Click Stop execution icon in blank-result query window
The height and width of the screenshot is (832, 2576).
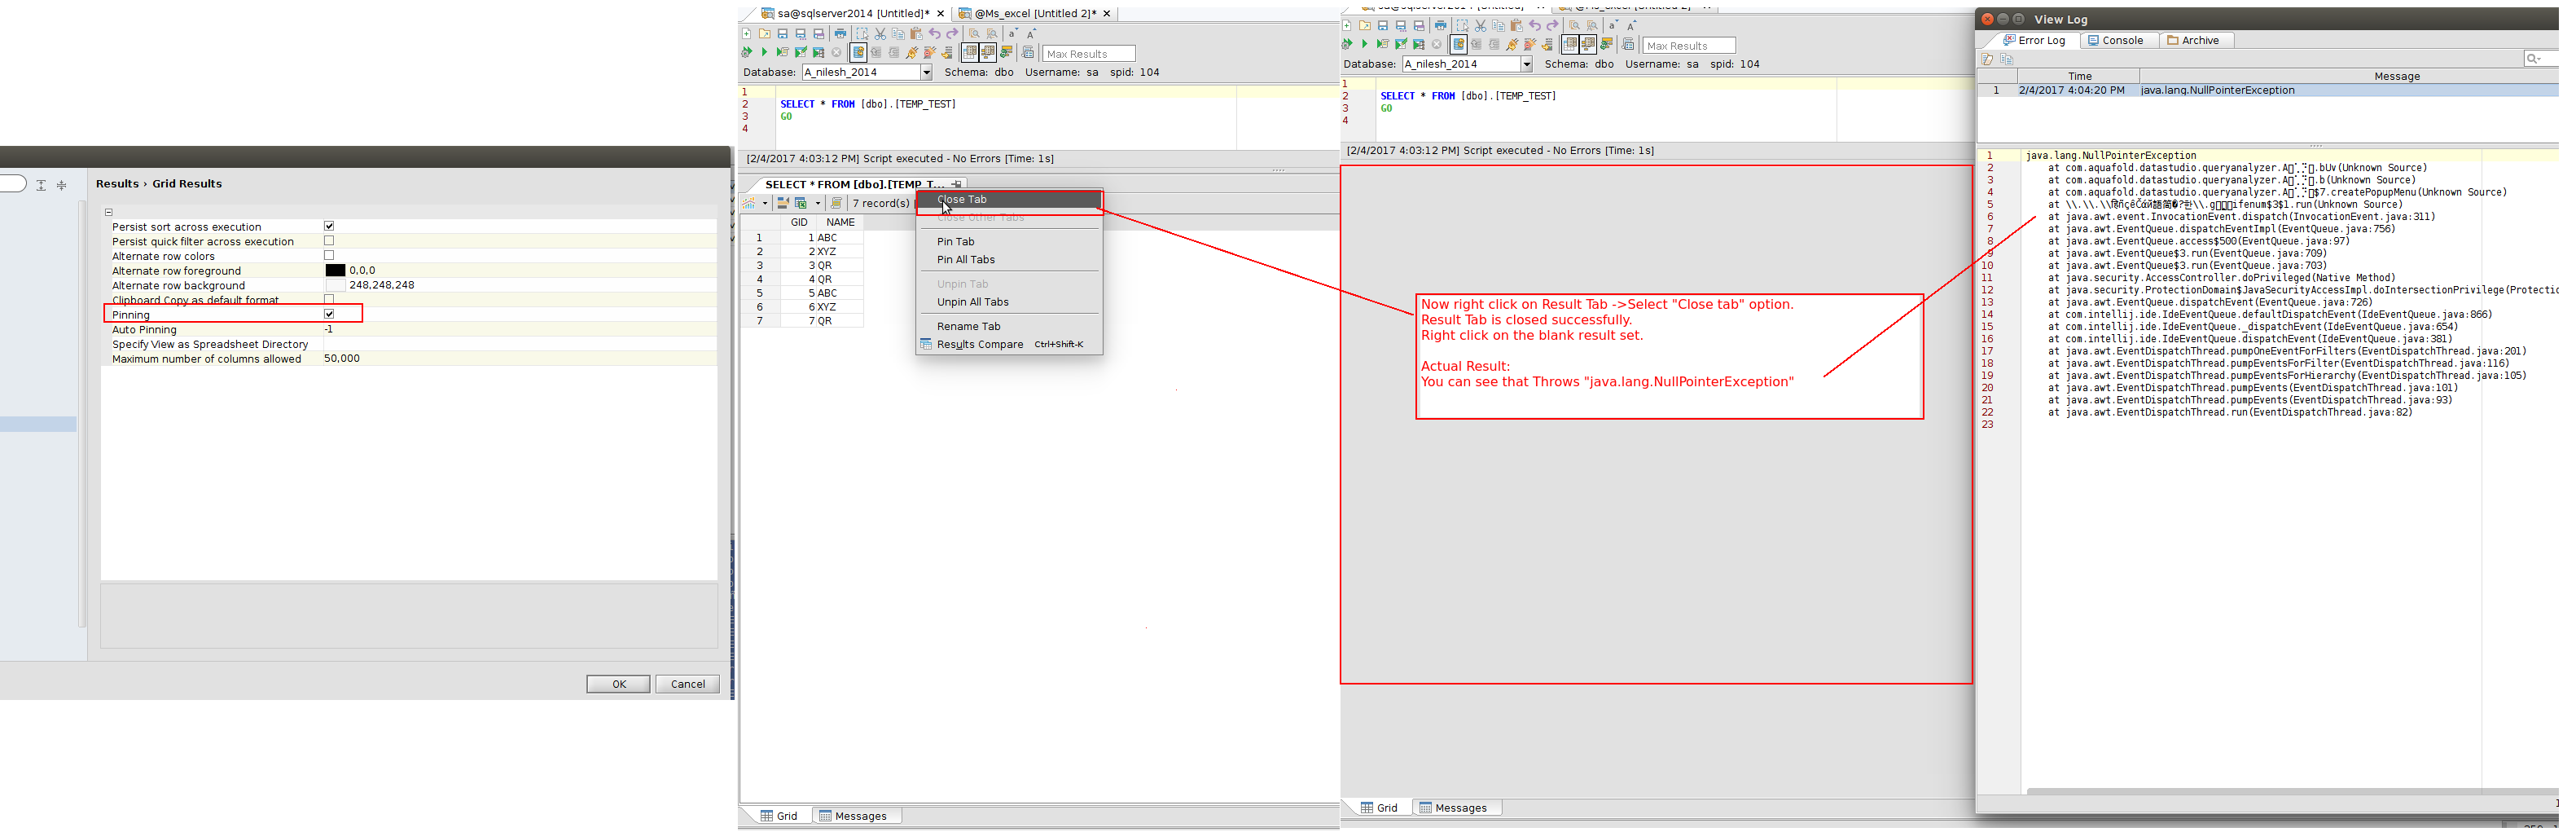1437,44
